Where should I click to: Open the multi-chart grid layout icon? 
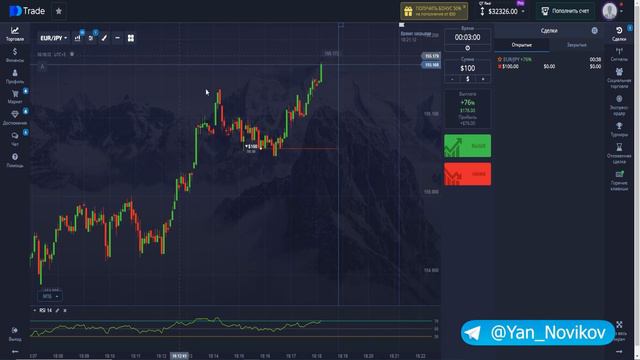pyautogui.click(x=131, y=38)
